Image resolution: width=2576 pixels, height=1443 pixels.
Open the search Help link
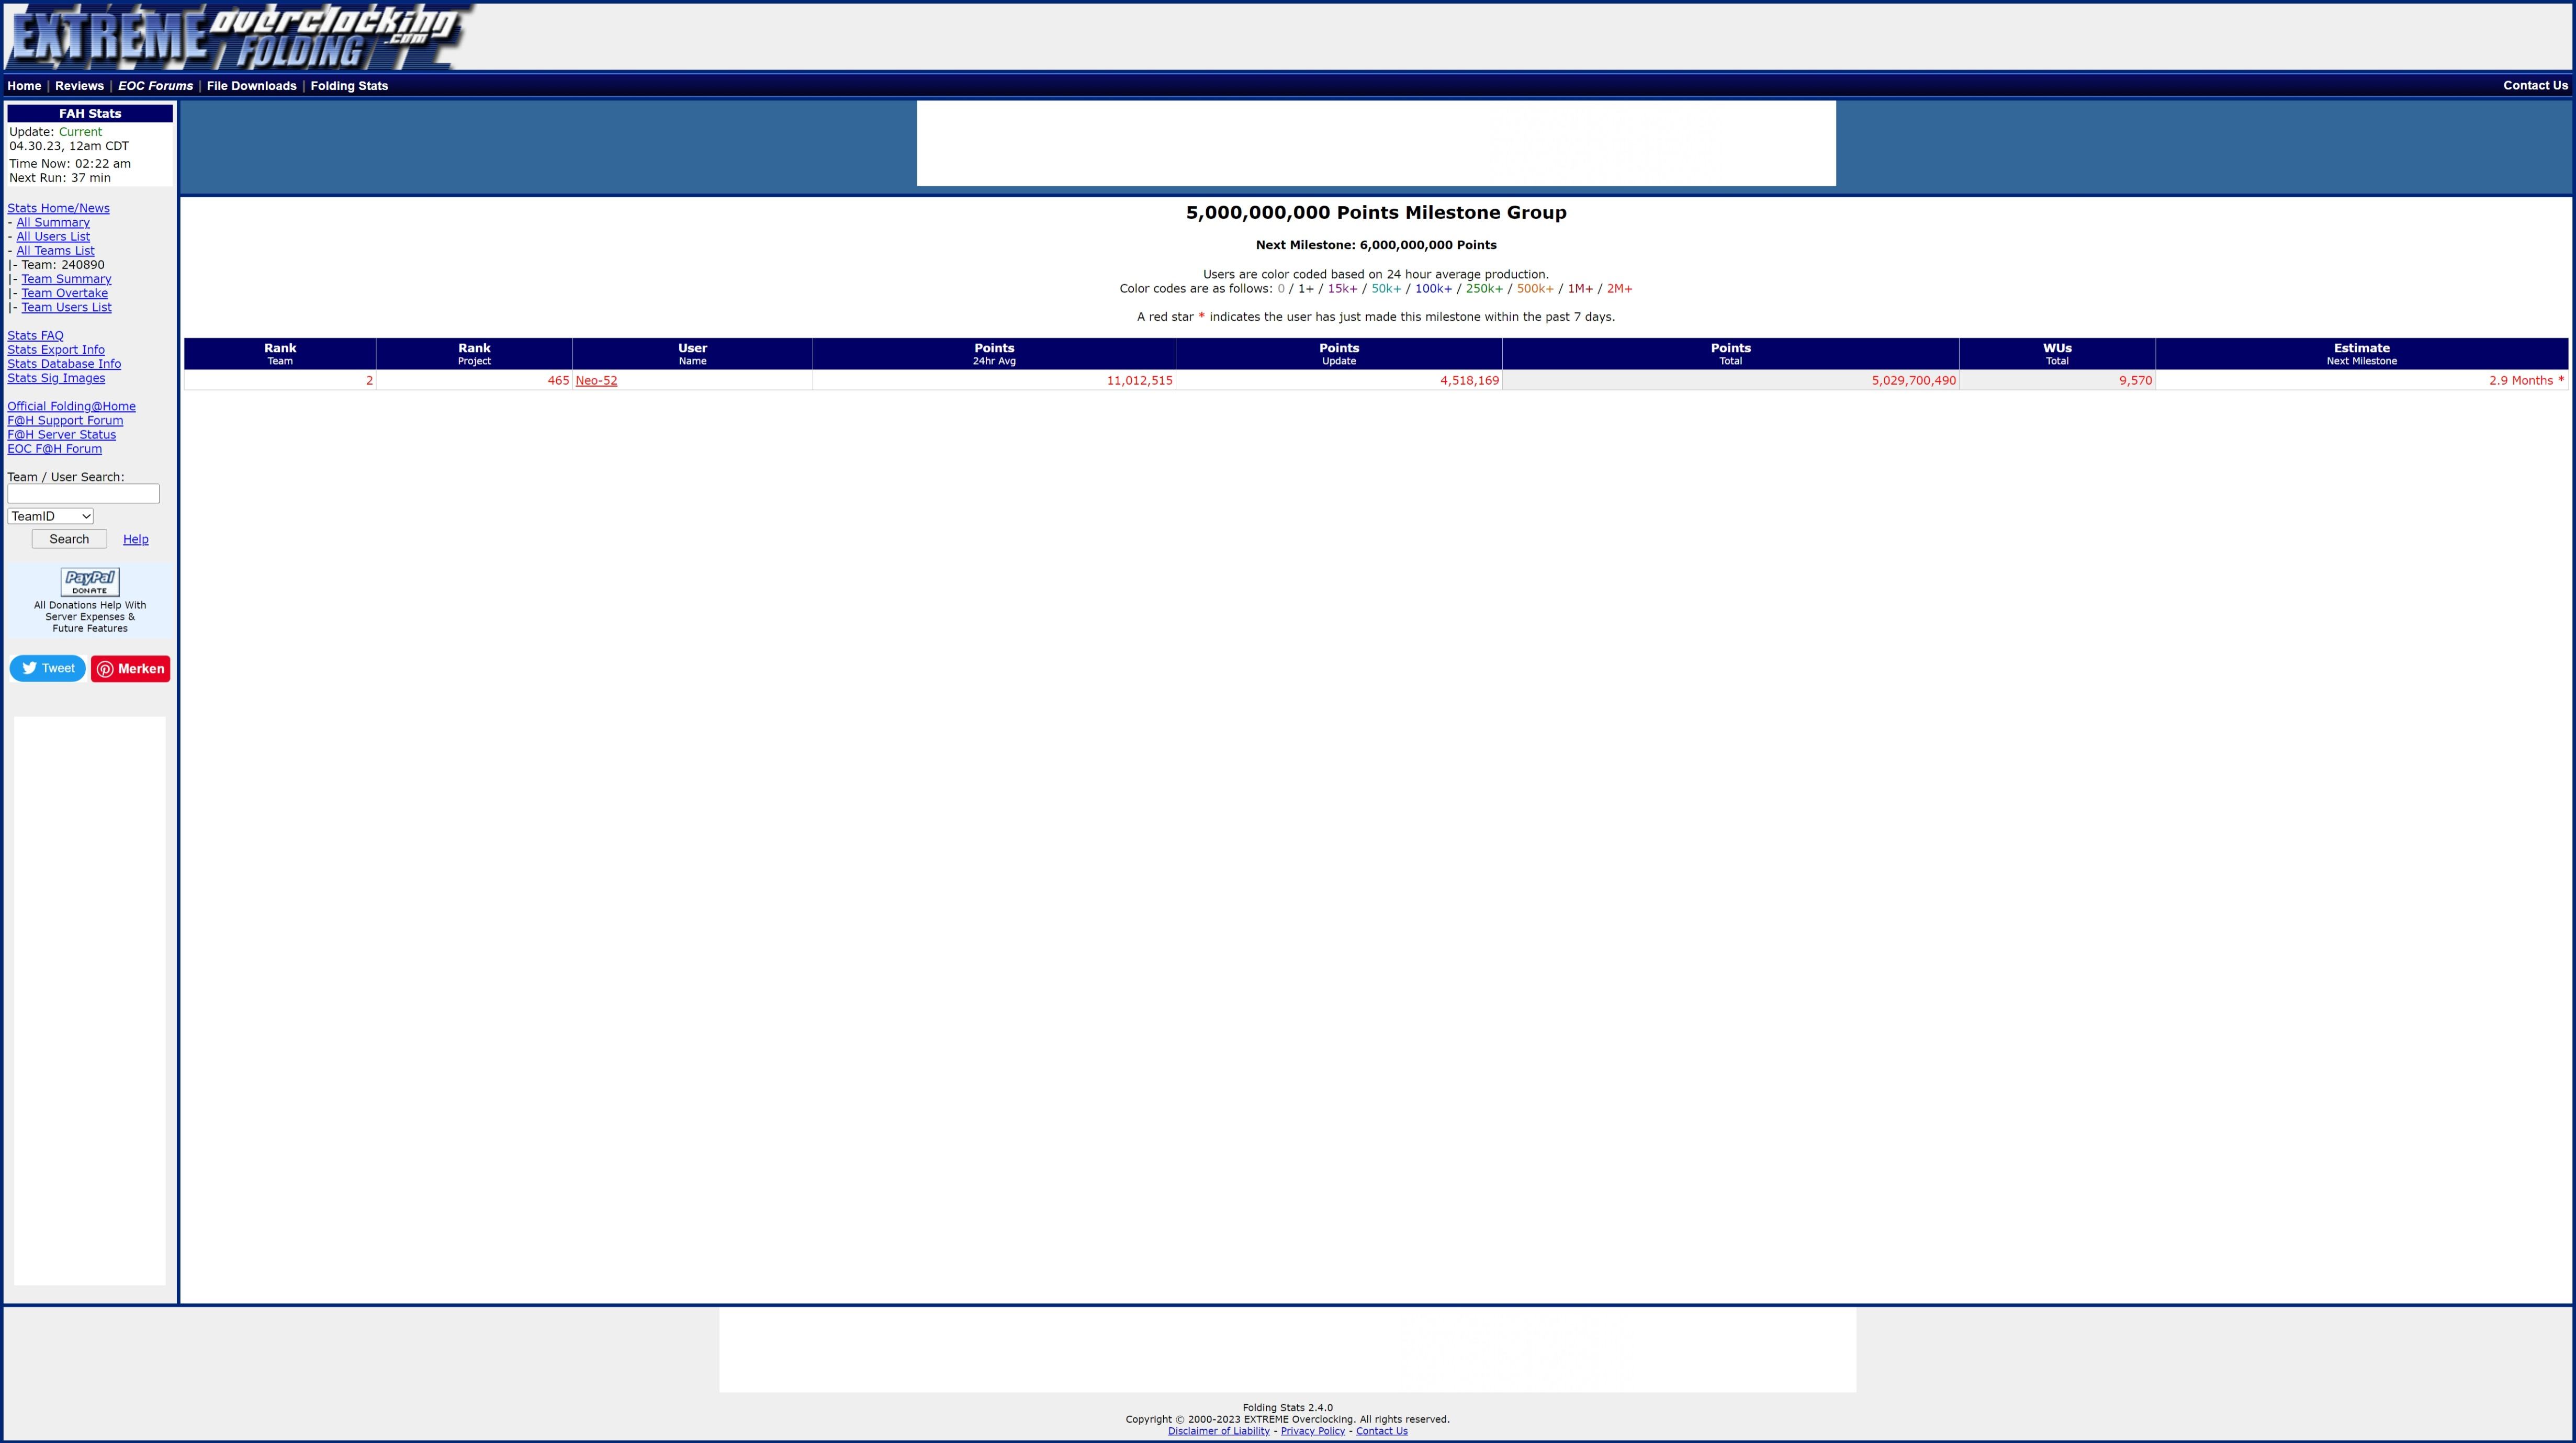(136, 540)
